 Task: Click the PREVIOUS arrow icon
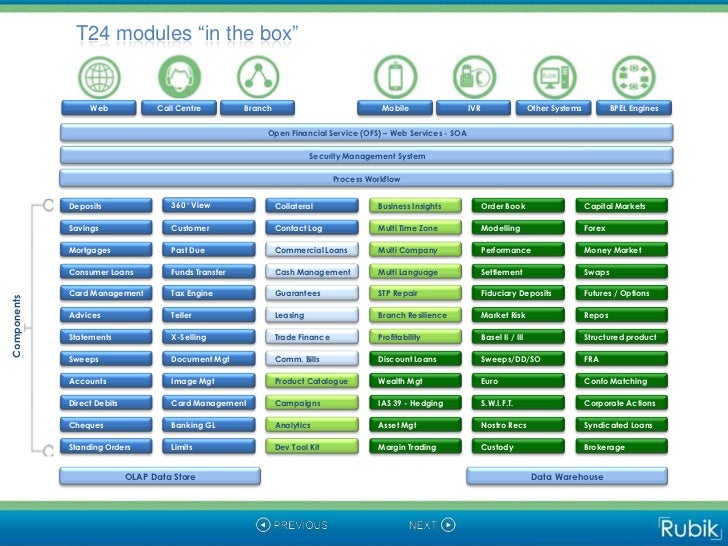263,525
